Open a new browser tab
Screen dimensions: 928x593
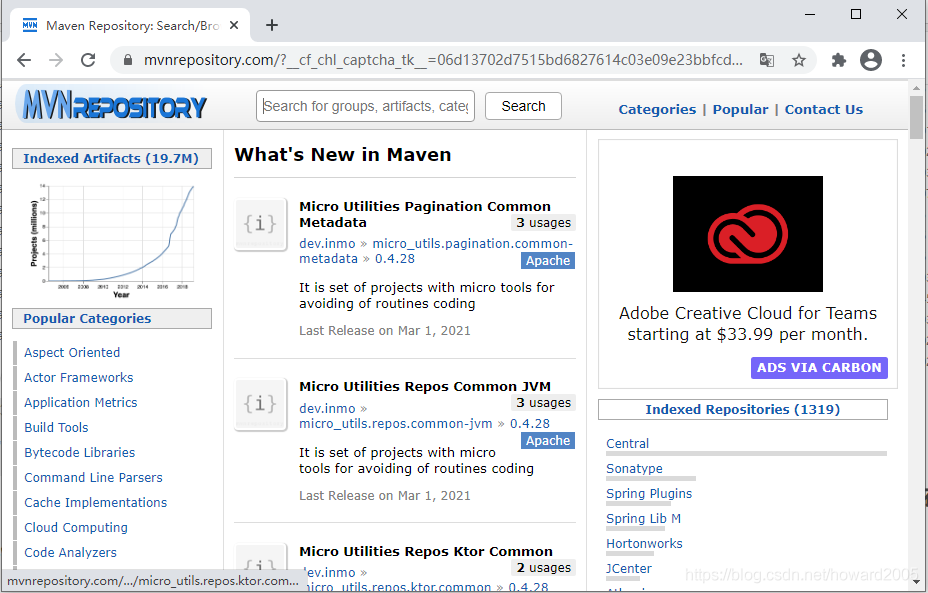coord(272,25)
